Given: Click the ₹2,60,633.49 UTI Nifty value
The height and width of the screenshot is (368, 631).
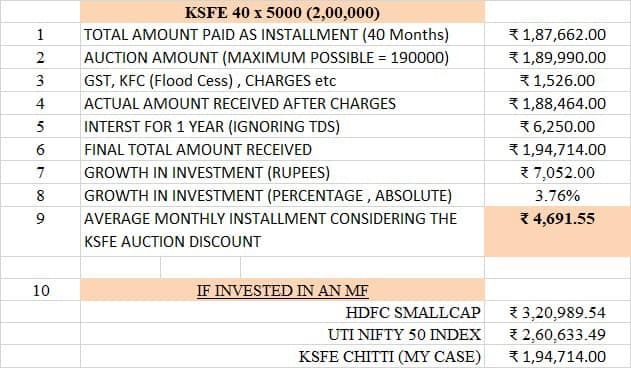Looking at the screenshot, I should [557, 334].
